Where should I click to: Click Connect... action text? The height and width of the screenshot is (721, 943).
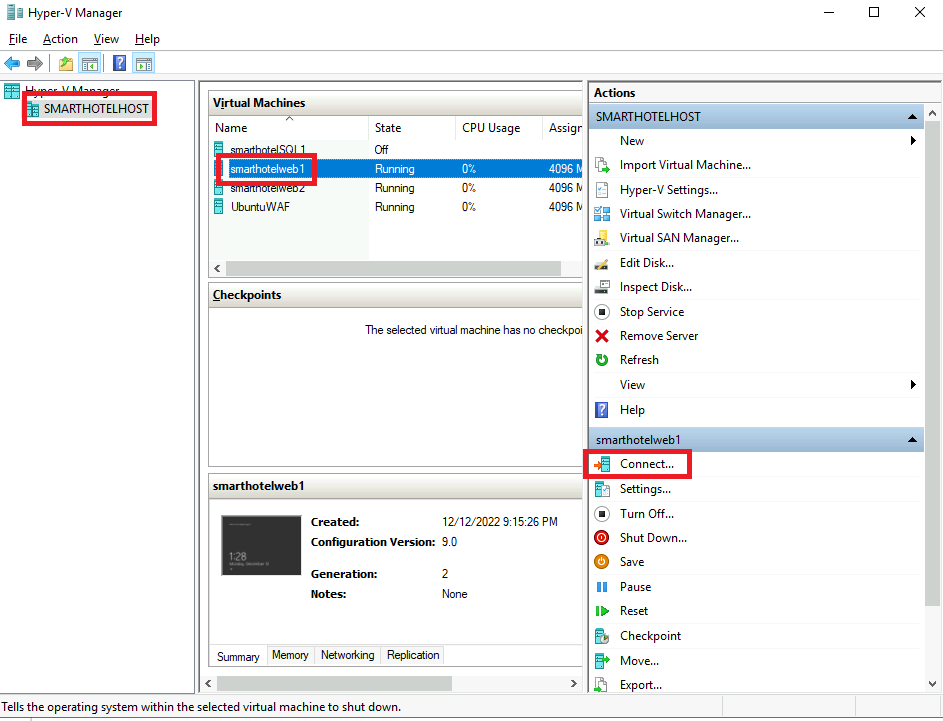(647, 464)
